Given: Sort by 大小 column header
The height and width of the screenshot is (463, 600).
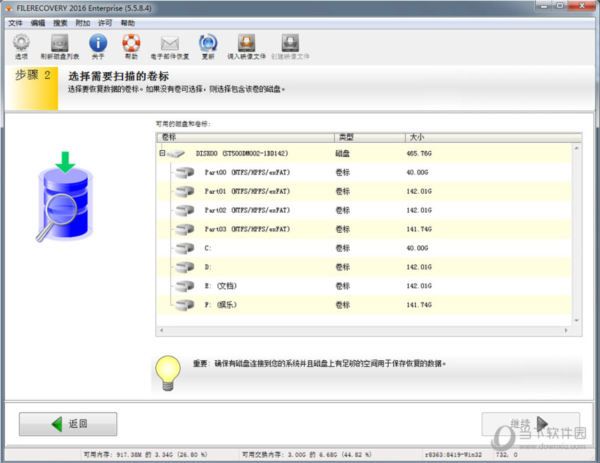Looking at the screenshot, I should pos(494,137).
